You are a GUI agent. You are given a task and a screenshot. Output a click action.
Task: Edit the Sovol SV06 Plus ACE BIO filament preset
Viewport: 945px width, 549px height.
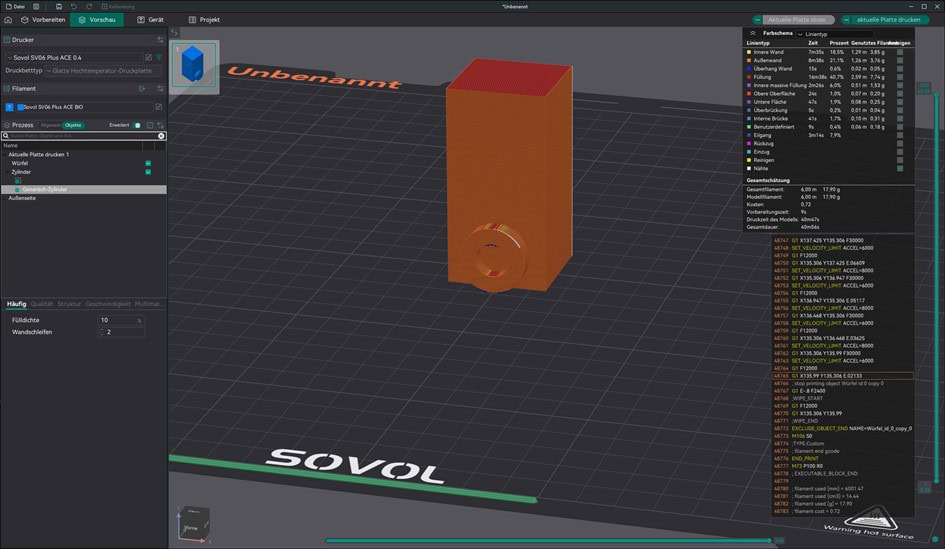[159, 106]
